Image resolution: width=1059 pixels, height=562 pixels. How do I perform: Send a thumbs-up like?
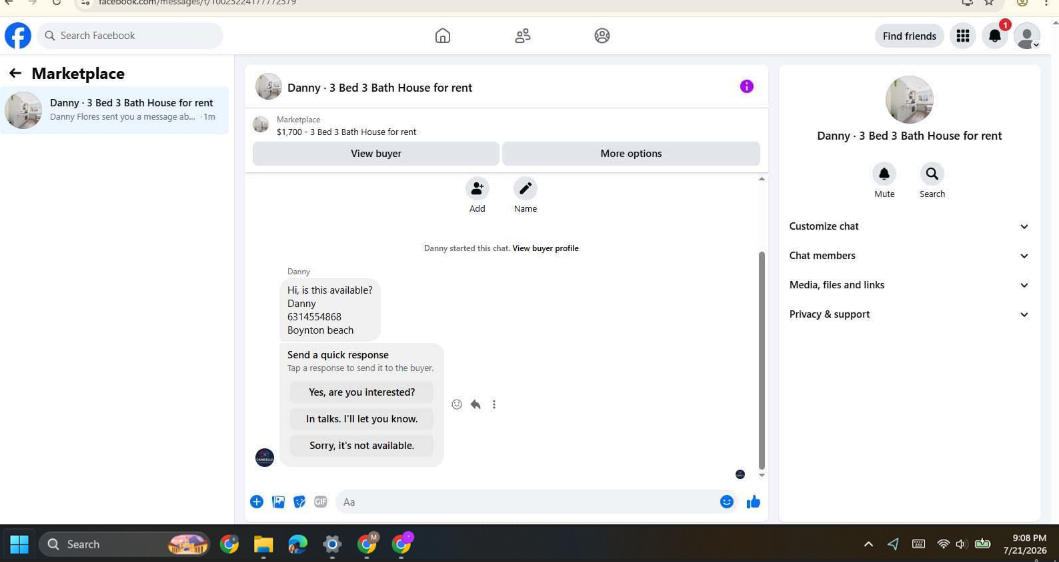click(x=754, y=501)
